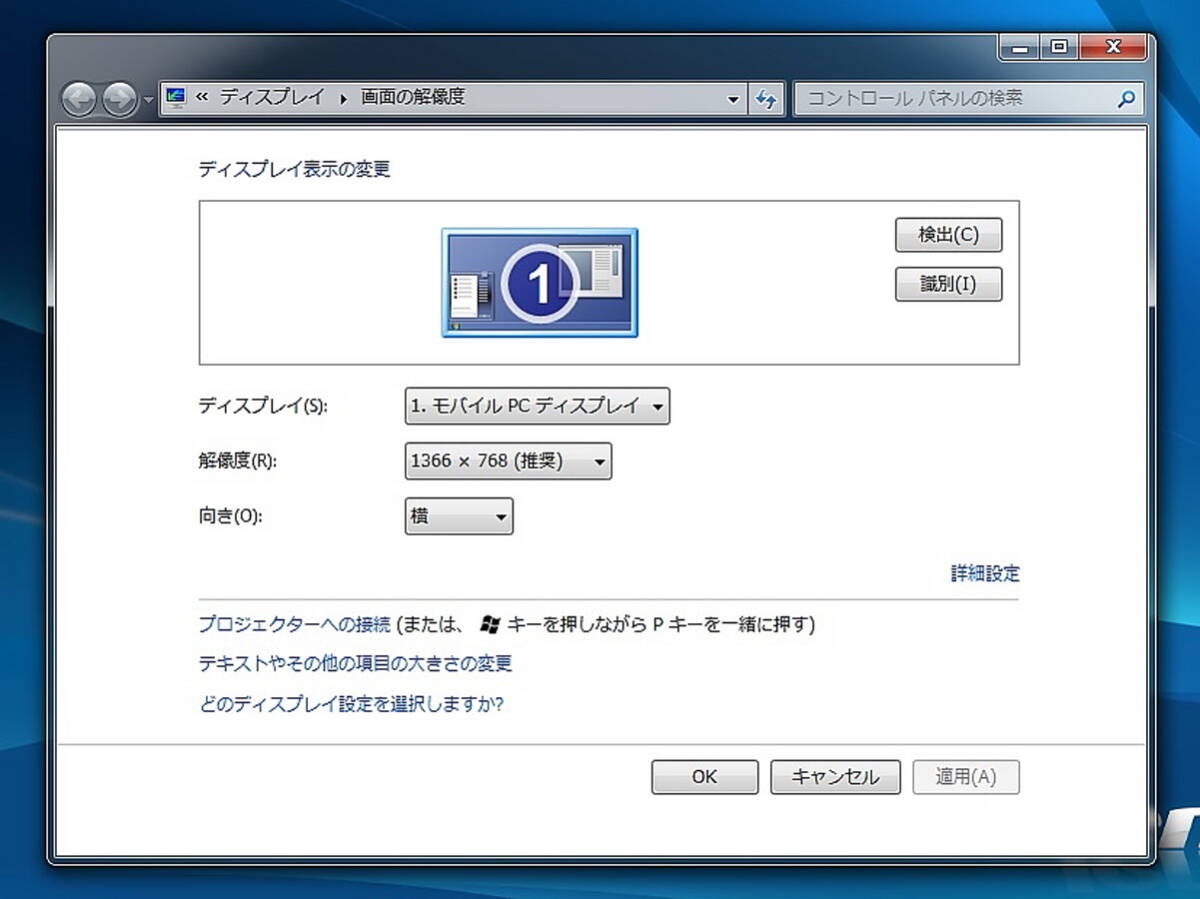Open the プロジェクターへの接続 link
Image resolution: width=1200 pixels, height=899 pixels.
point(294,625)
